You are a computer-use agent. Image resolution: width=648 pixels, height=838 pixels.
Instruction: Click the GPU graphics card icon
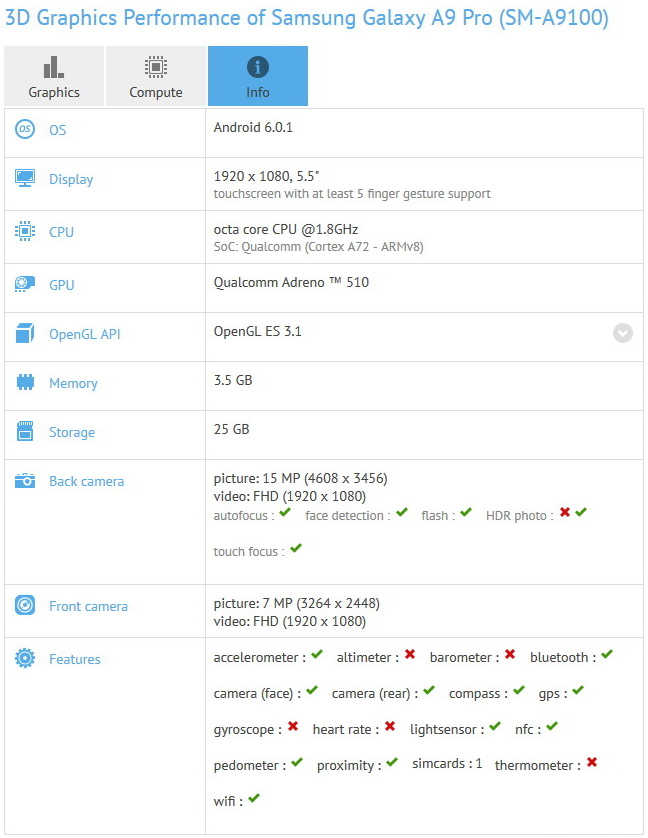(25, 285)
